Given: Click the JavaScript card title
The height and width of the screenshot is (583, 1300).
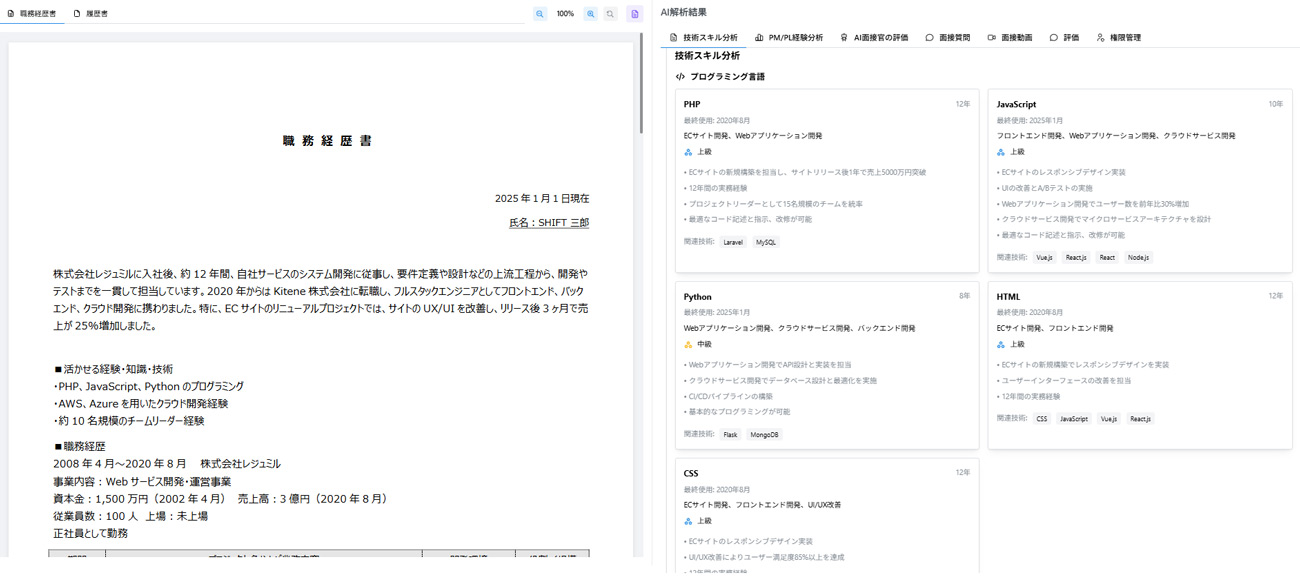Looking at the screenshot, I should (x=1016, y=104).
